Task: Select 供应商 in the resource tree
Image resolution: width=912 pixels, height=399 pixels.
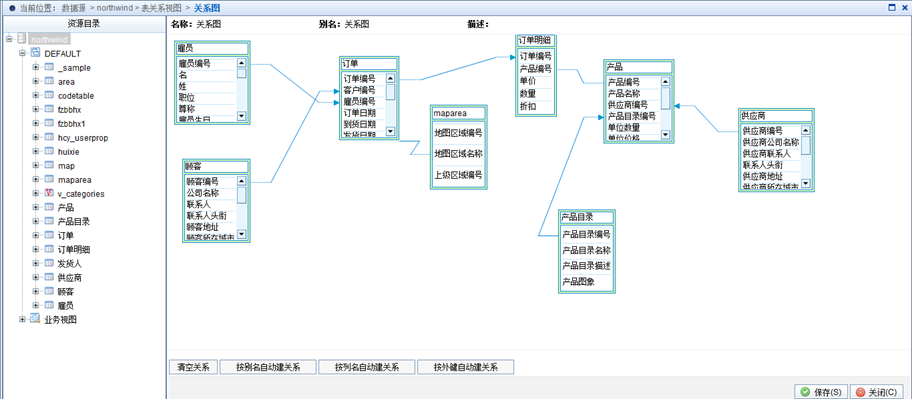Action: coord(70,277)
